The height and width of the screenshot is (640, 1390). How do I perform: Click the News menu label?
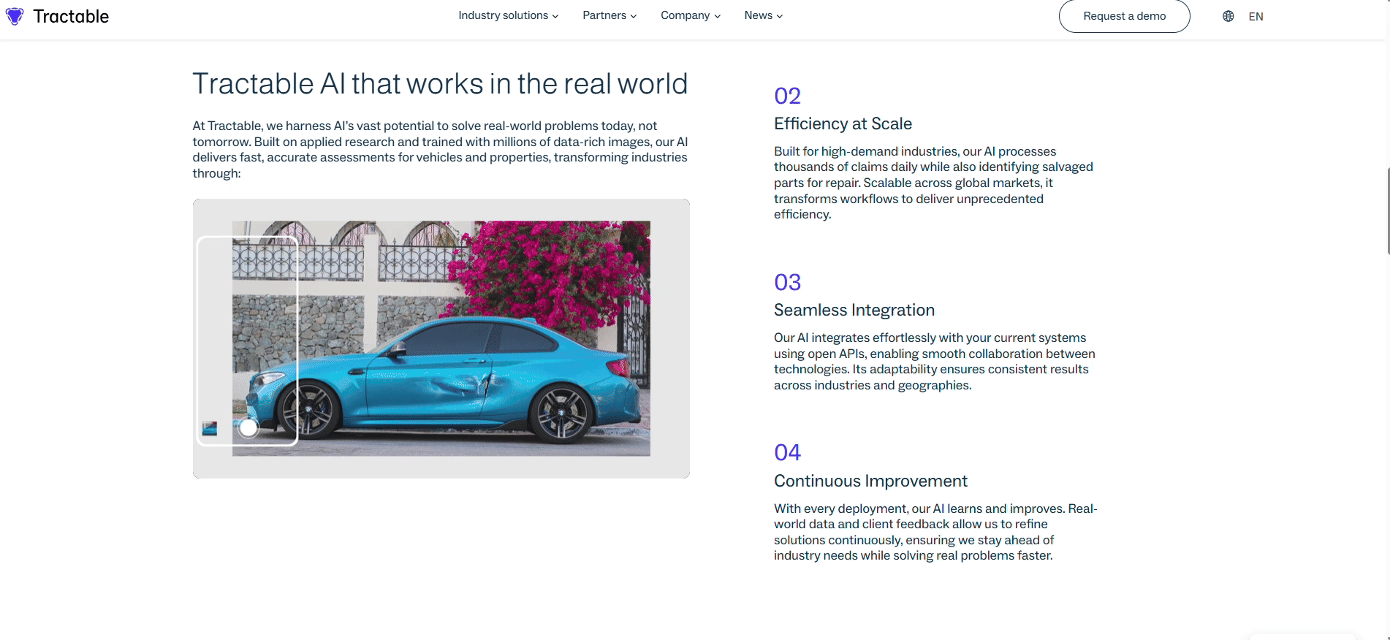tap(758, 16)
